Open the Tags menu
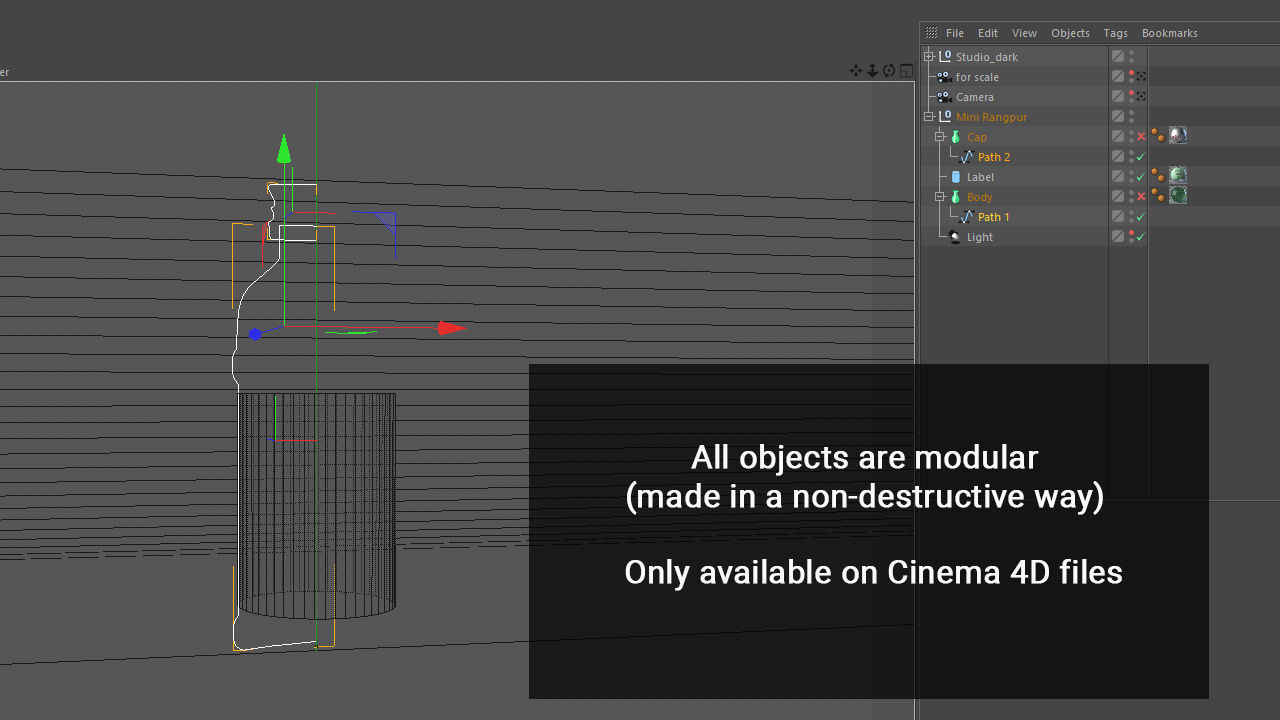 [1115, 33]
